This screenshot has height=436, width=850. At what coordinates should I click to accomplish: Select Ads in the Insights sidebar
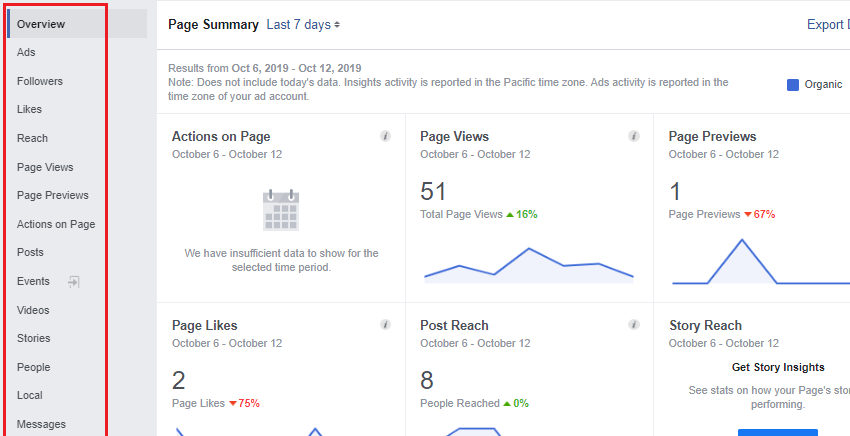(x=26, y=53)
